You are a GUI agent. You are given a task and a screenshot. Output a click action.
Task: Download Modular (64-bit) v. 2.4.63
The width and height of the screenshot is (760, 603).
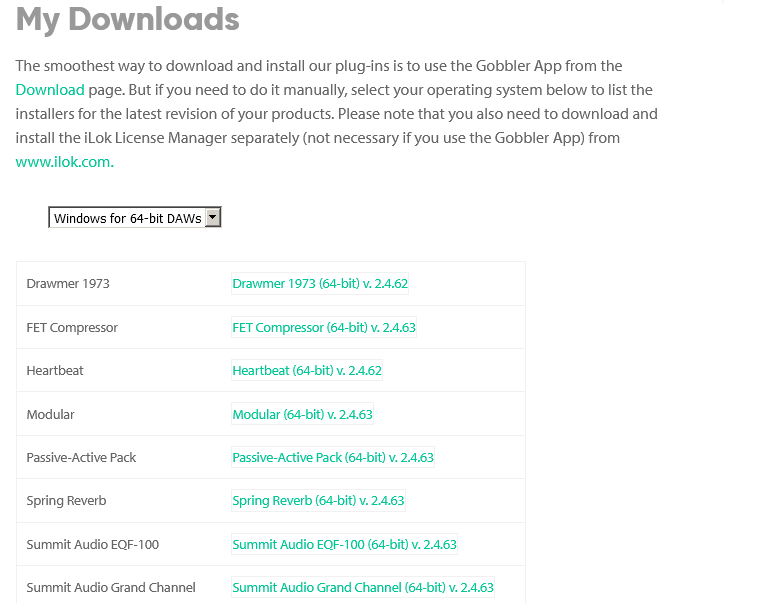tap(302, 415)
